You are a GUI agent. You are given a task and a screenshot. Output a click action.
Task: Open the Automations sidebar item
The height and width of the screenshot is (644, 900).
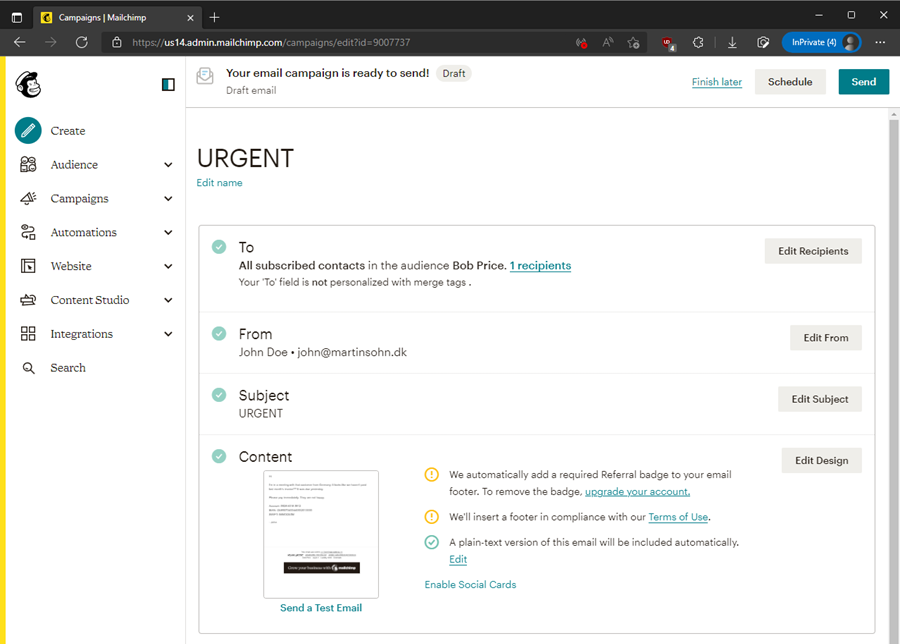coord(83,232)
